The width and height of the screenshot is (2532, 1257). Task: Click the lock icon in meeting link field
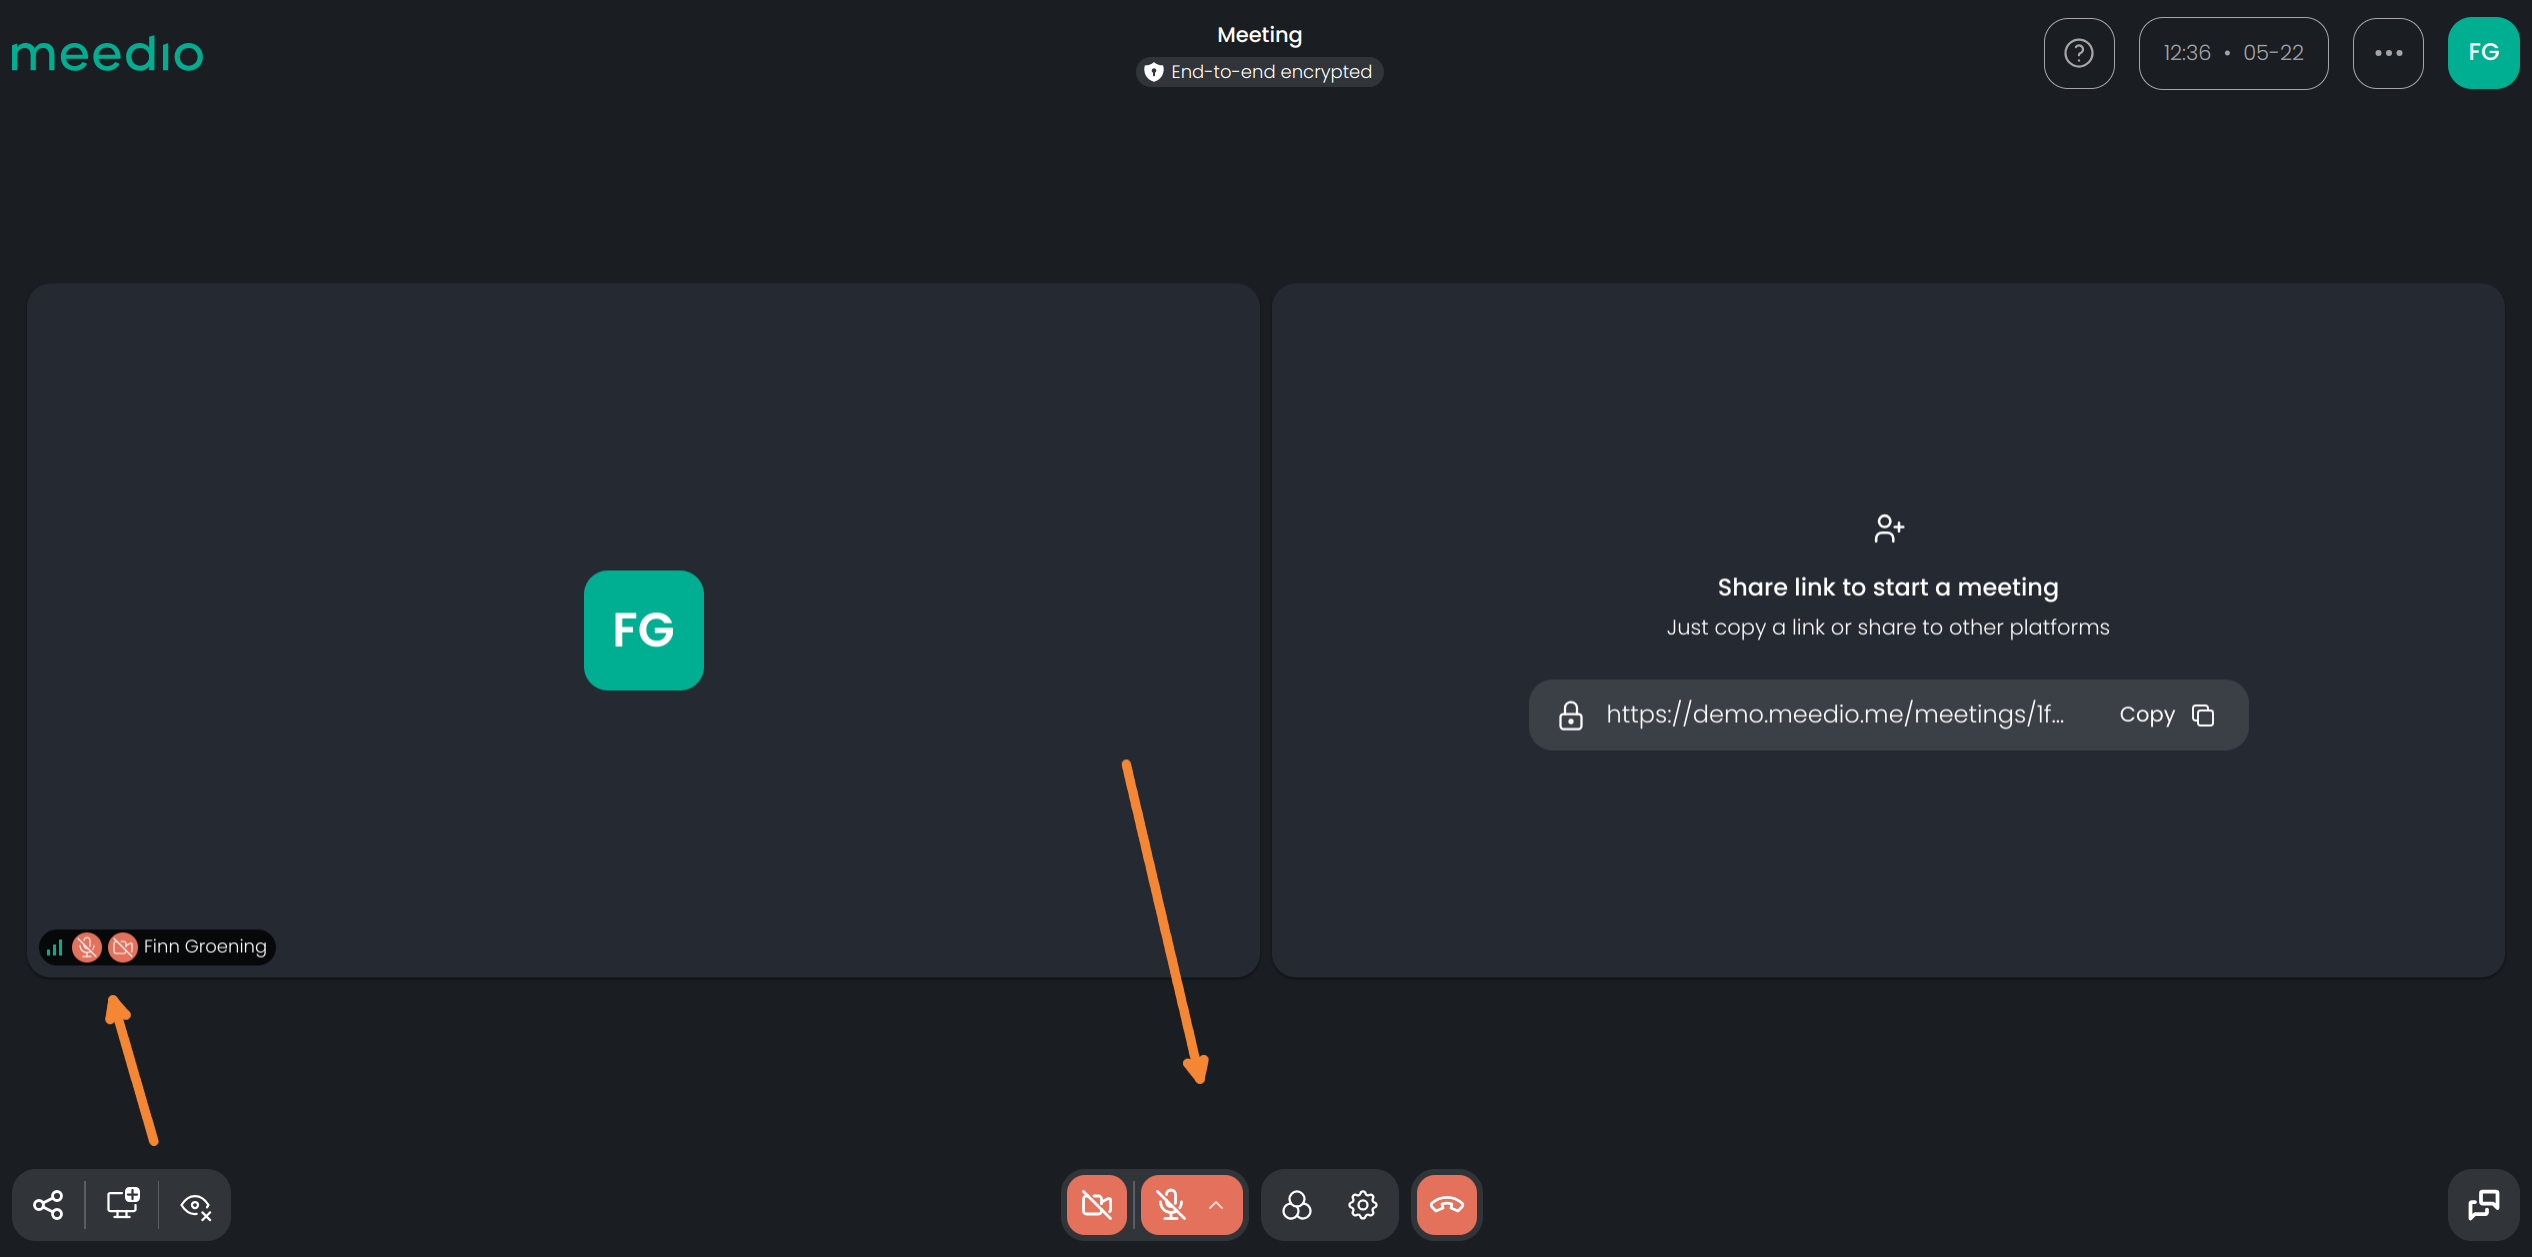1570,715
